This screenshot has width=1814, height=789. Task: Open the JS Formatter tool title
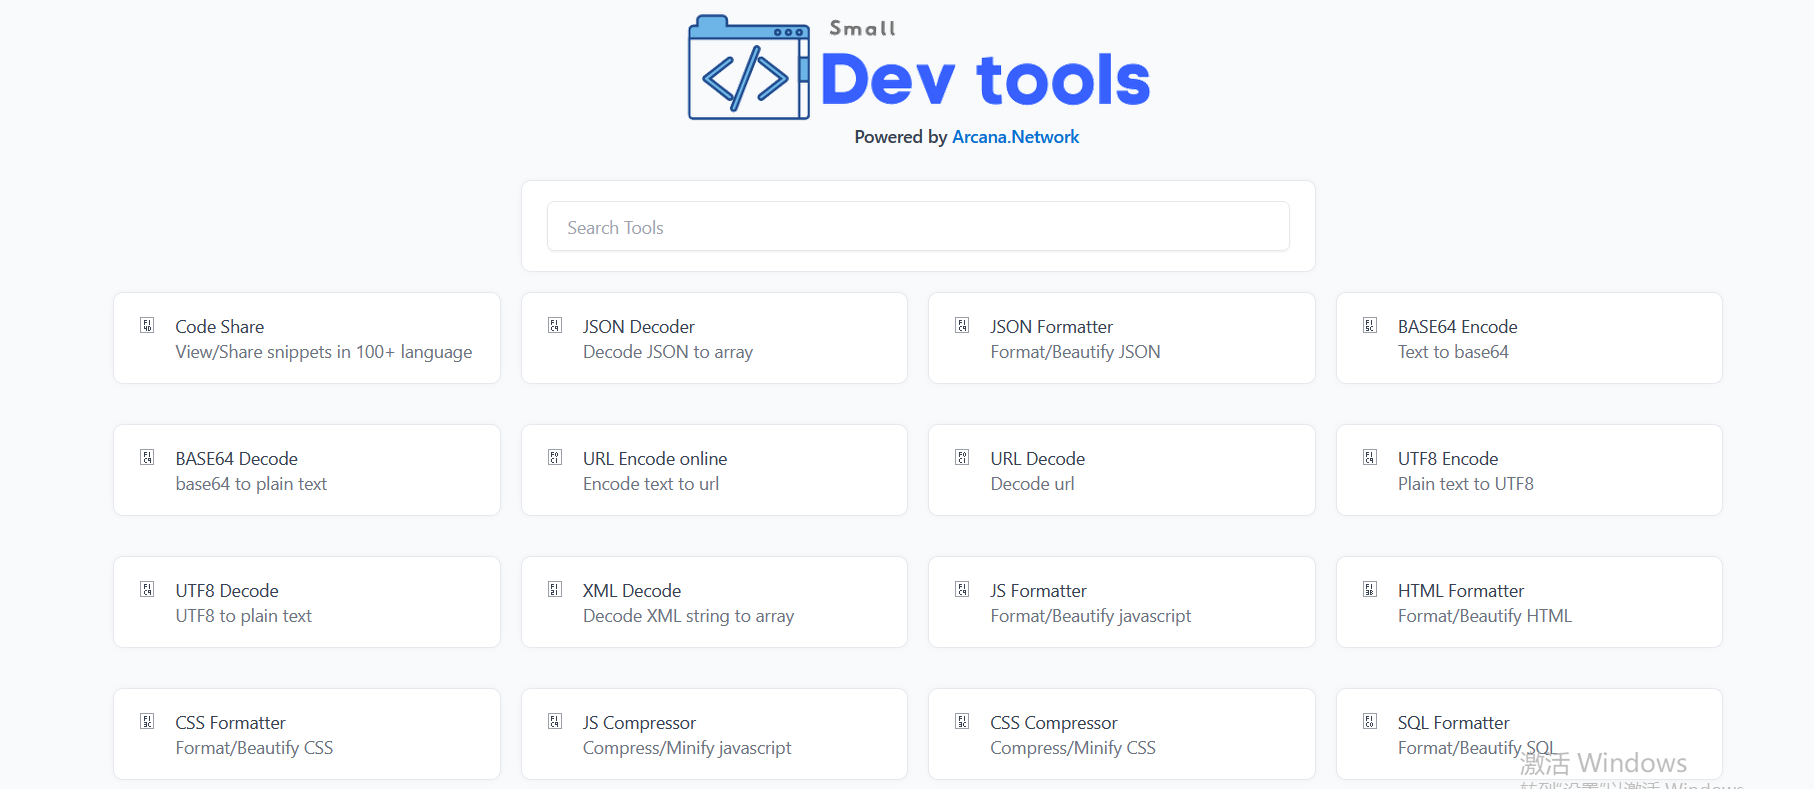click(x=1038, y=591)
